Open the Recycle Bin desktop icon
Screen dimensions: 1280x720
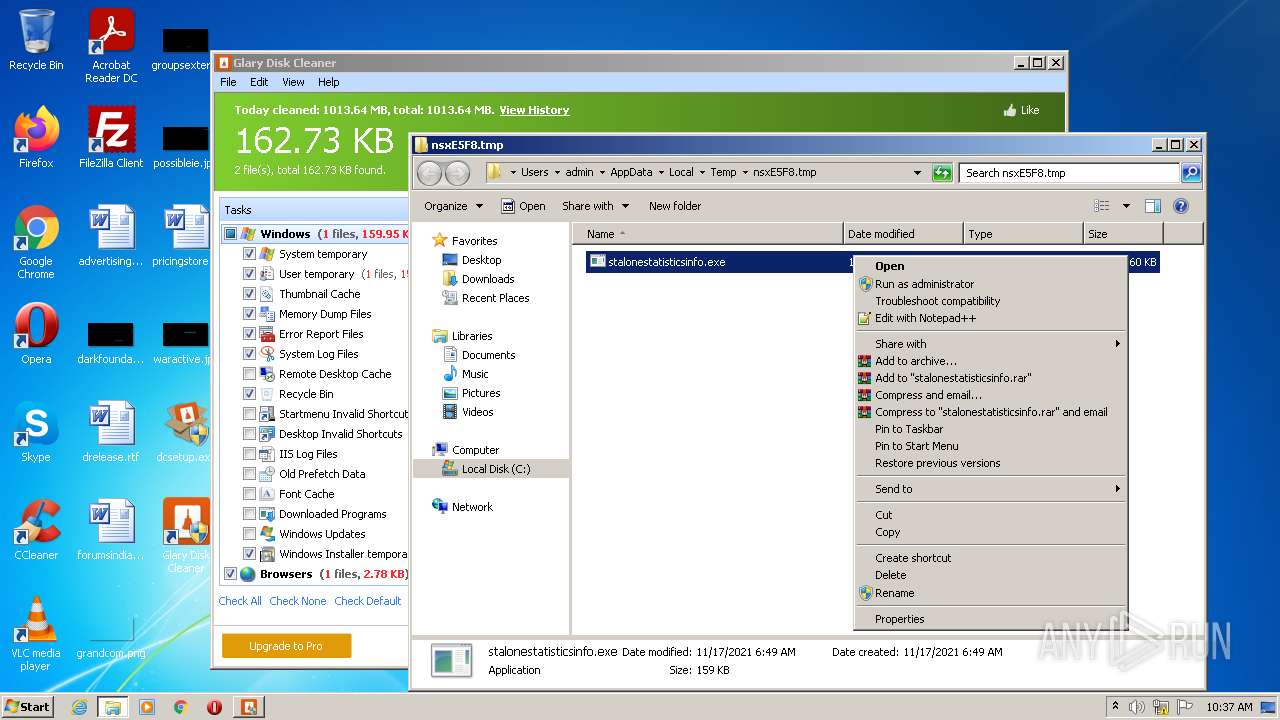pos(36,40)
